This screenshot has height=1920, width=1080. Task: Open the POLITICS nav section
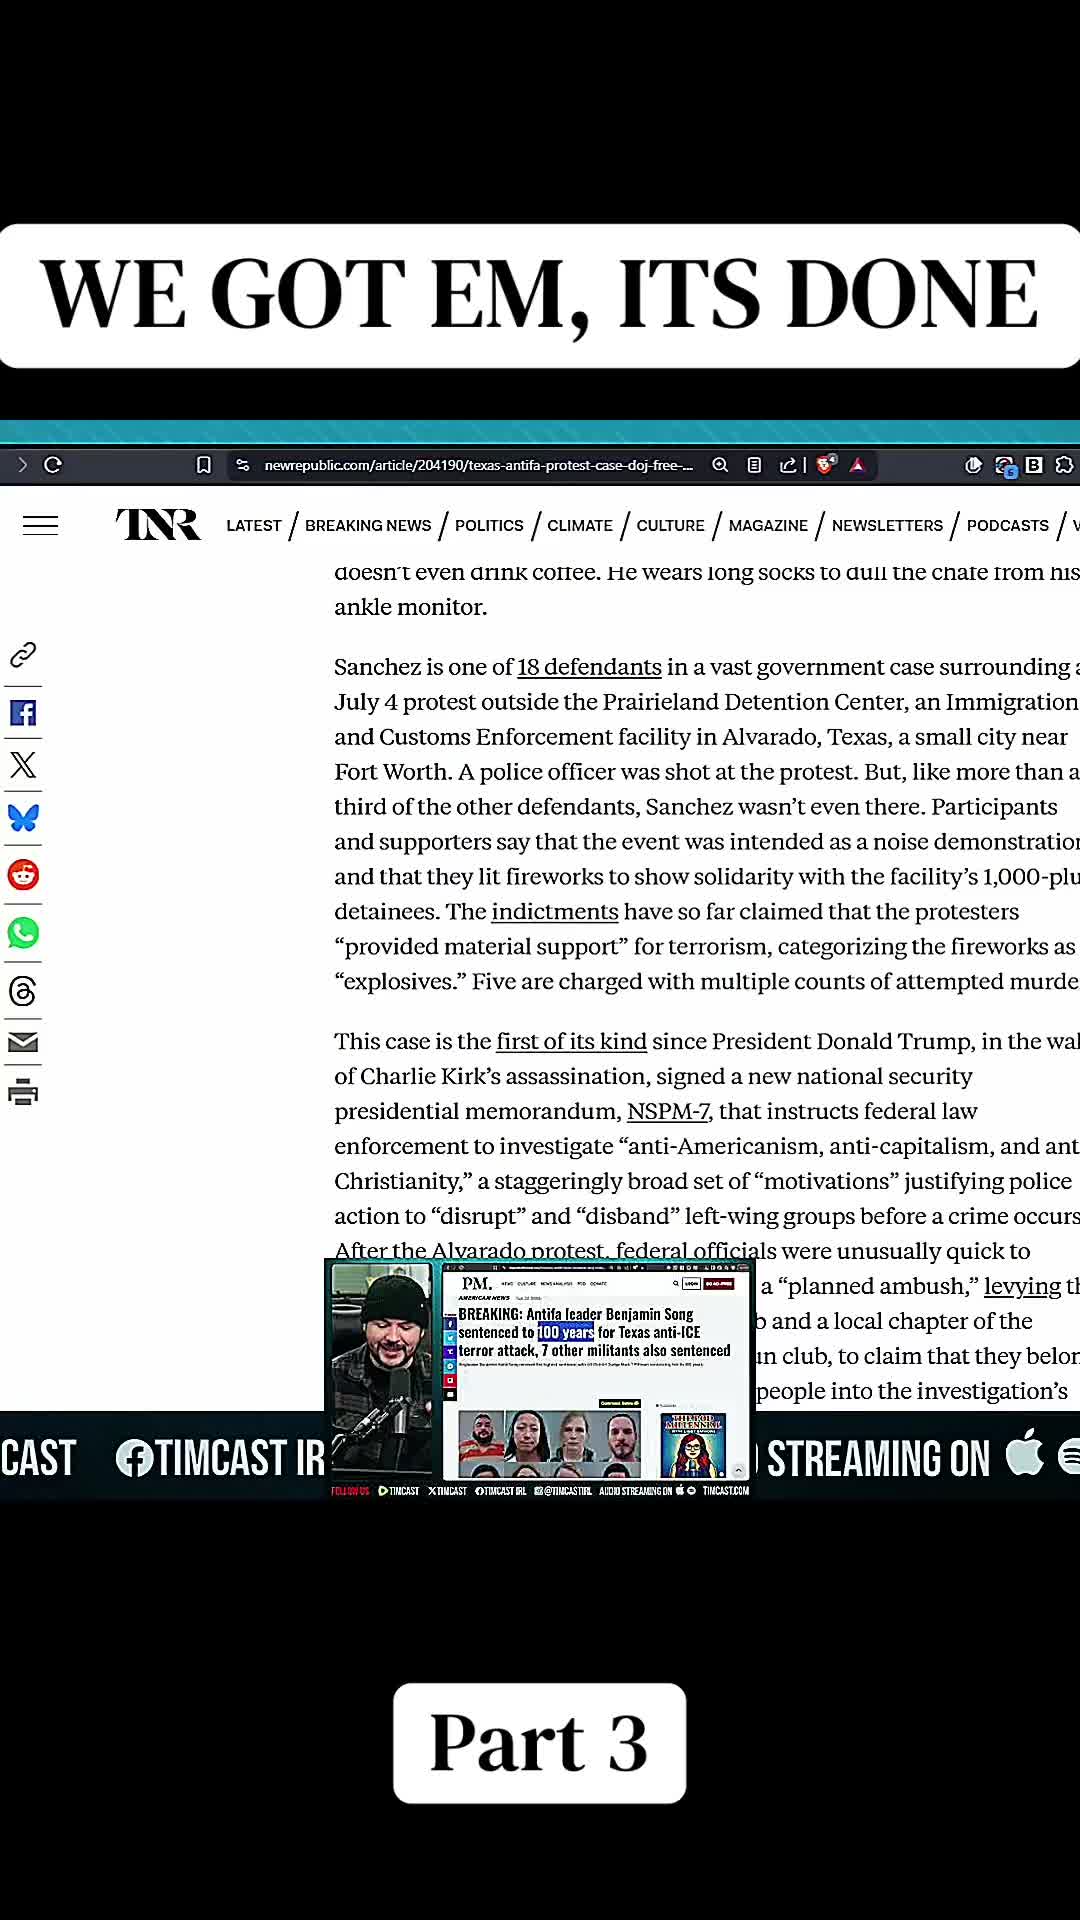point(489,526)
